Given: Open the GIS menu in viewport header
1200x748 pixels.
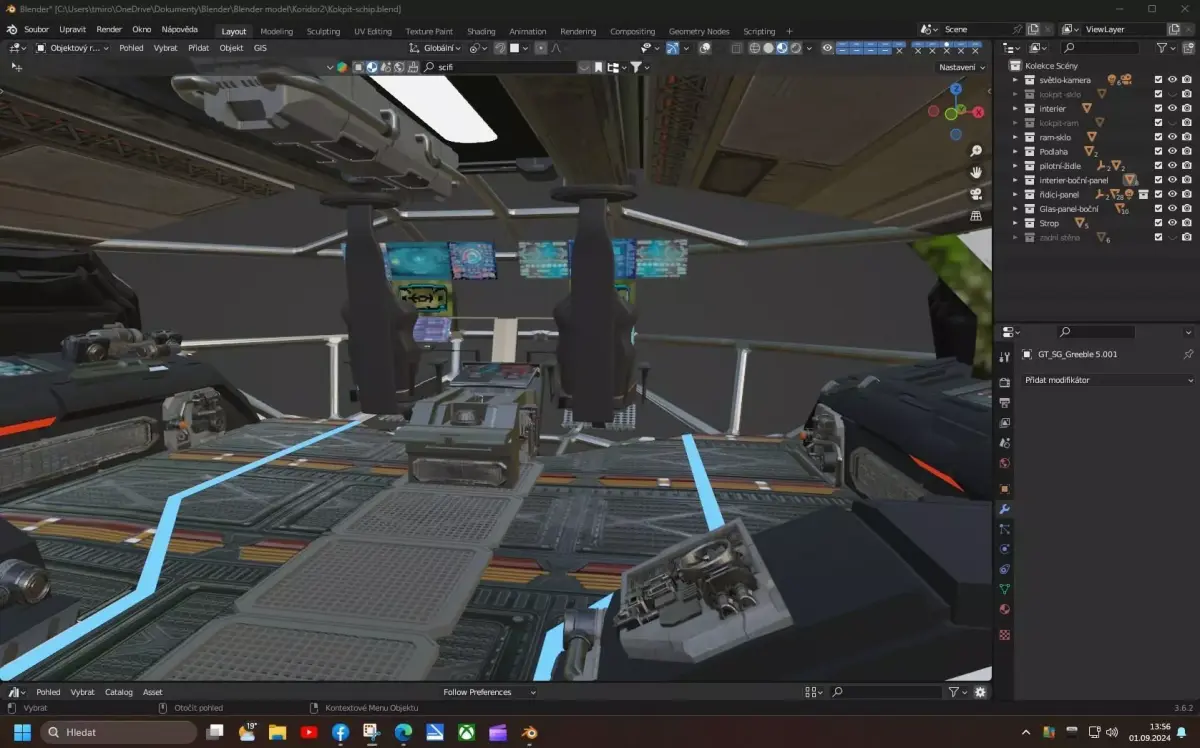Looking at the screenshot, I should tap(260, 48).
